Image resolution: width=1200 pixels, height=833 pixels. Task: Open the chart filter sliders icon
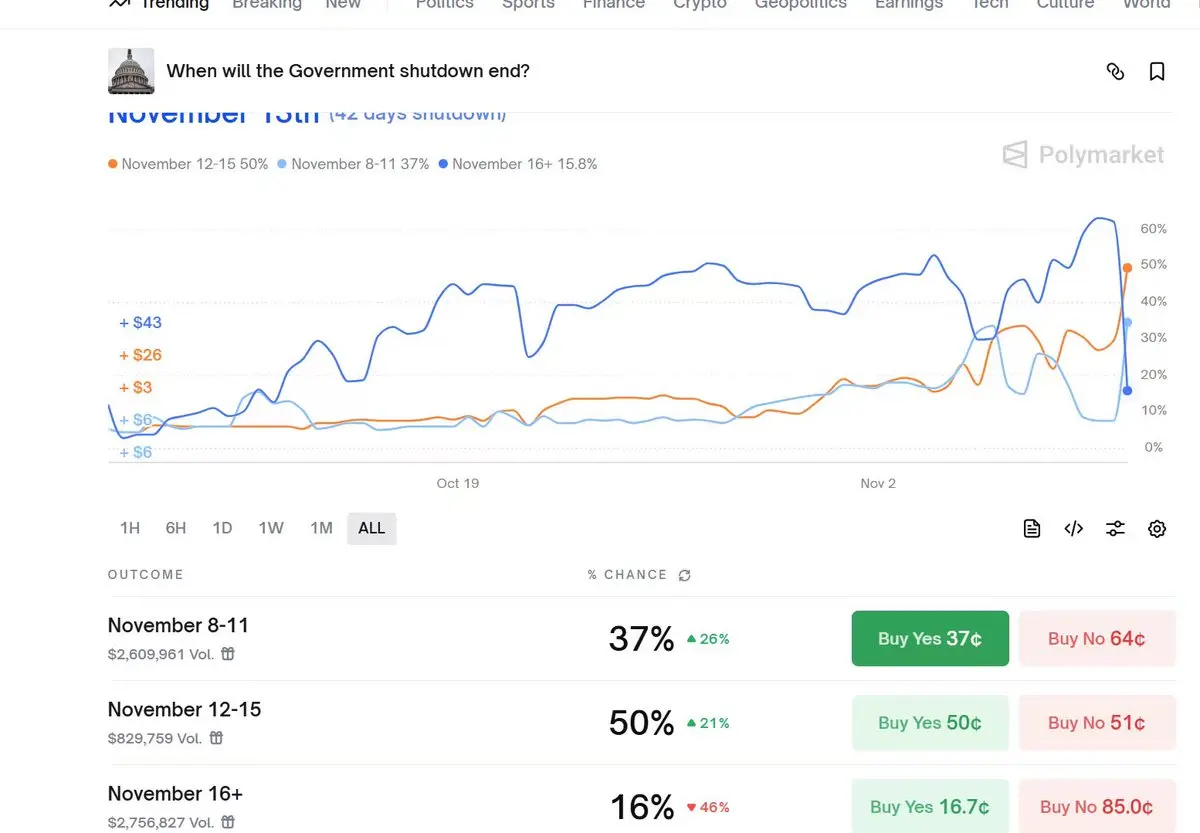tap(1115, 529)
